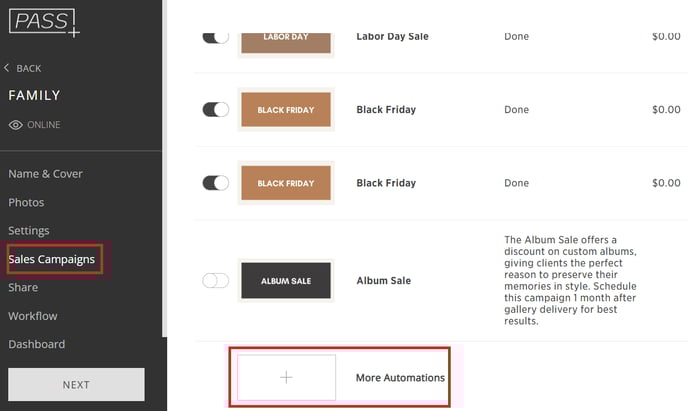Click the sidebar vertical scrollbar

click(165, 168)
